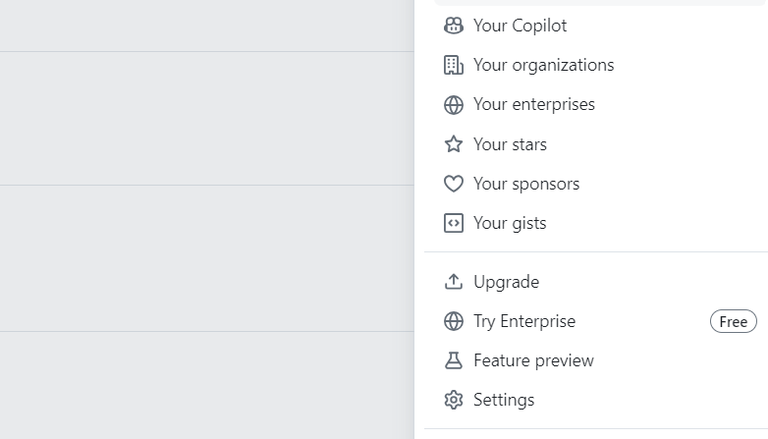Screen dimensions: 768x439
Task: Click the Copilot icon
Action: click(453, 26)
